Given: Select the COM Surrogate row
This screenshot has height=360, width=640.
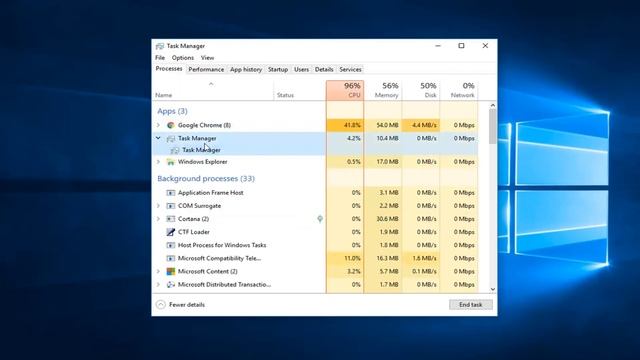Looking at the screenshot, I should (x=315, y=206).
